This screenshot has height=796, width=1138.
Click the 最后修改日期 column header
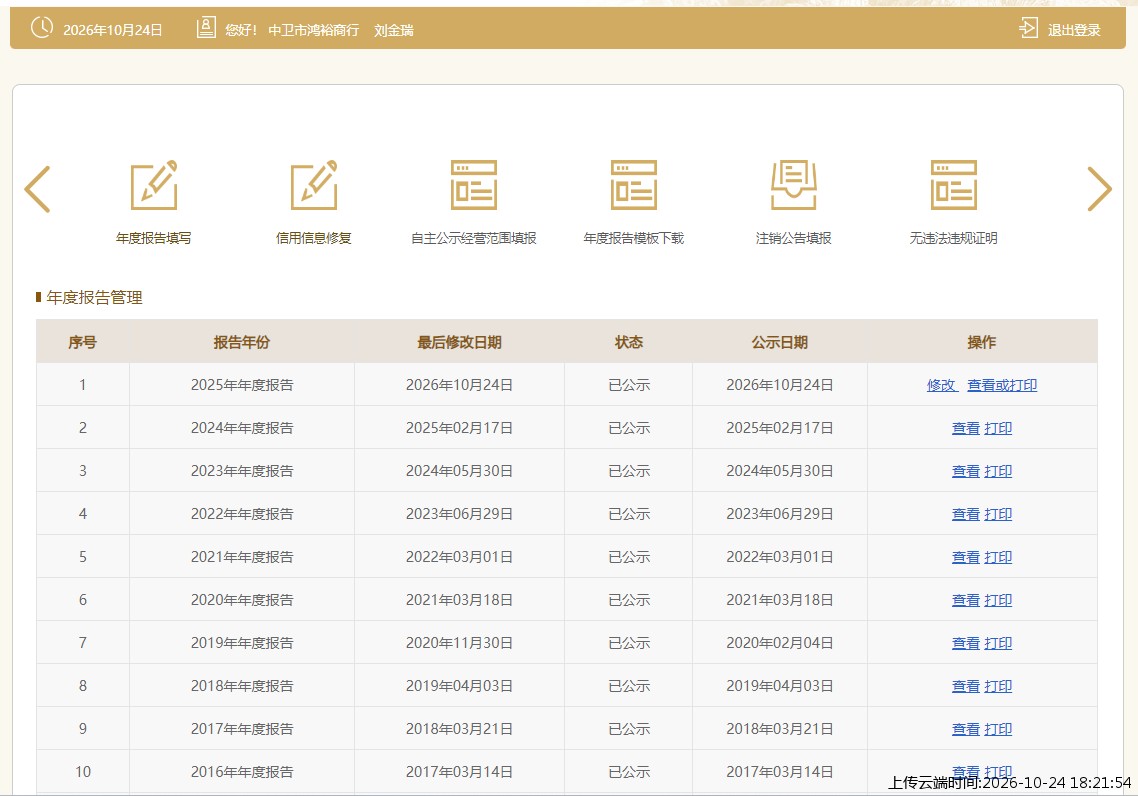point(459,342)
